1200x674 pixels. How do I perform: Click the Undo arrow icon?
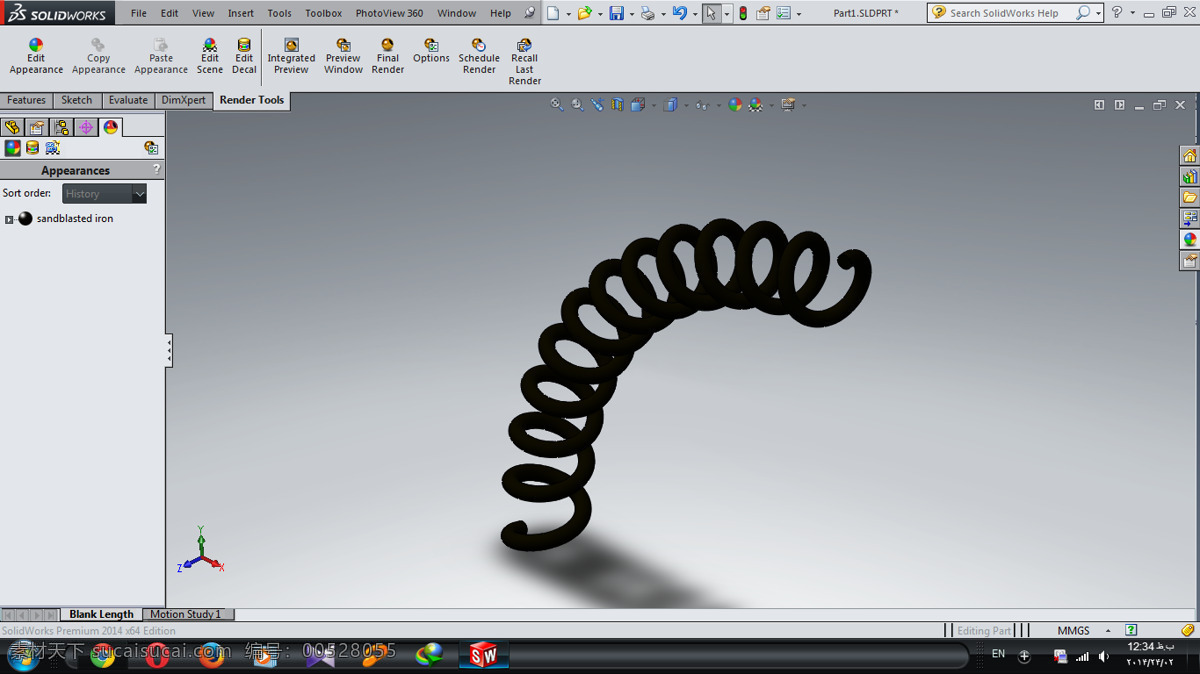pyautogui.click(x=680, y=13)
